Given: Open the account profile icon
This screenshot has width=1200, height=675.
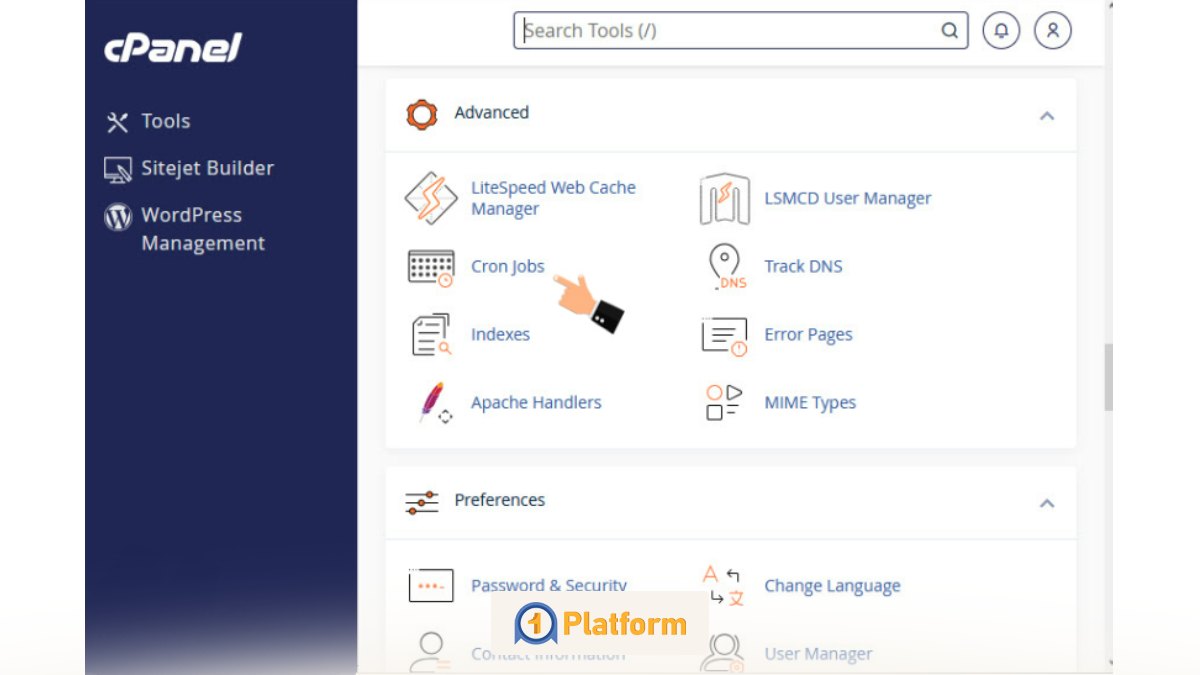Looking at the screenshot, I should point(1051,30).
